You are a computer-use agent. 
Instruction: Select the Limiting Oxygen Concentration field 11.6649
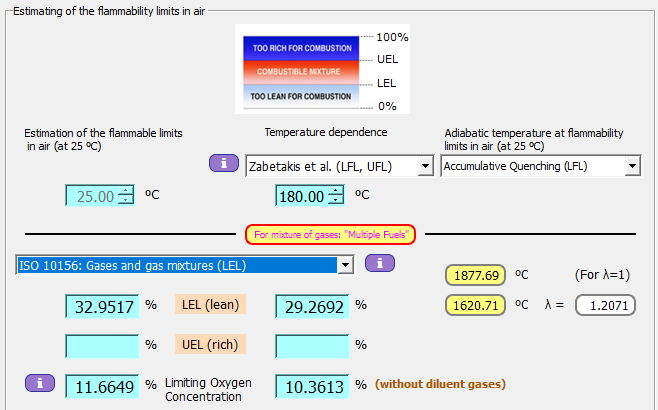point(102,385)
